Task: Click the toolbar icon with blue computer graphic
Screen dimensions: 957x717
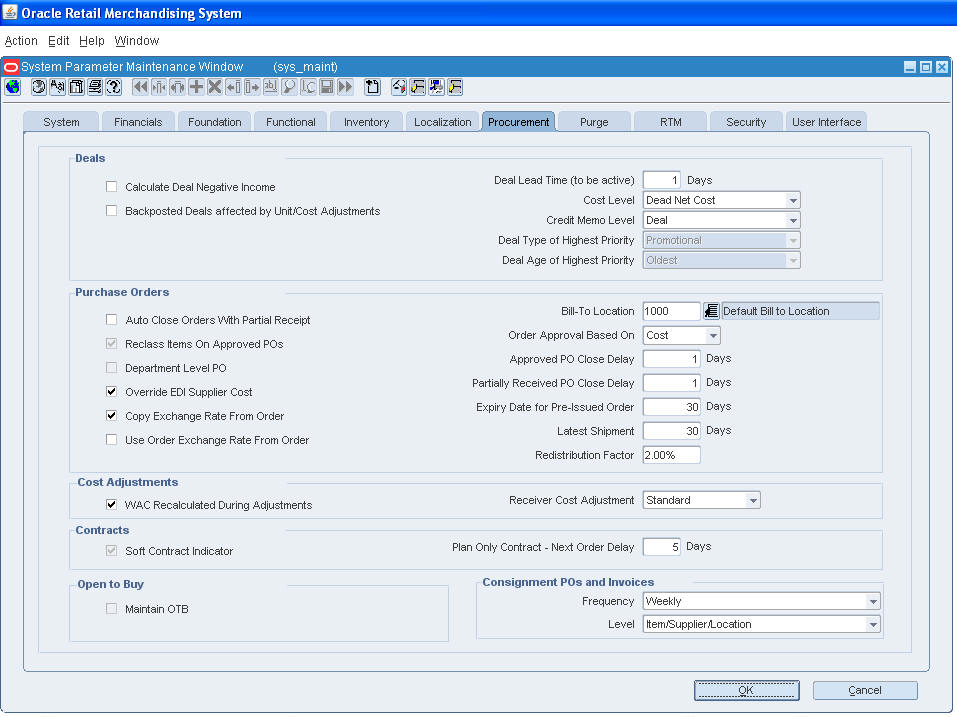Action: (436, 87)
